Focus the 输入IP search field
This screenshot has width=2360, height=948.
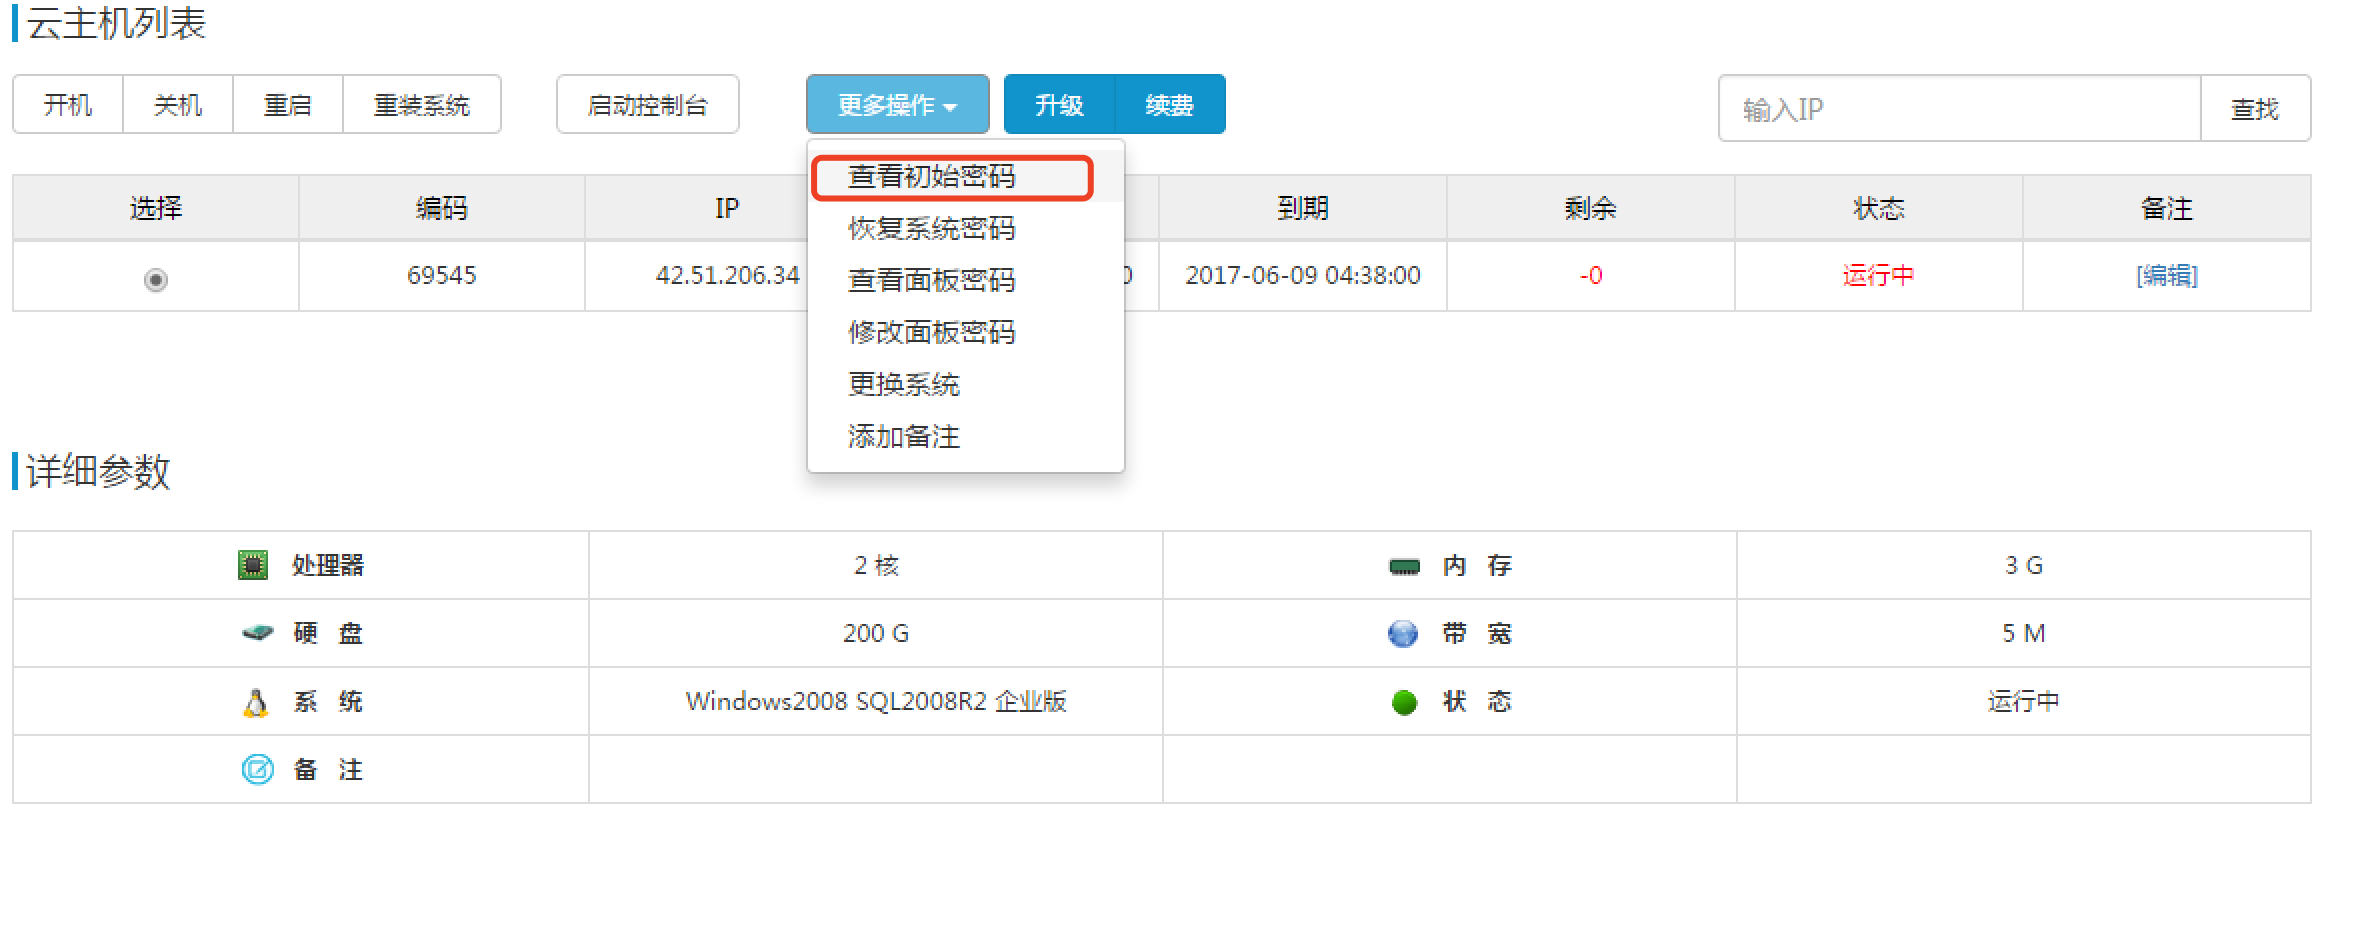(x=1960, y=108)
